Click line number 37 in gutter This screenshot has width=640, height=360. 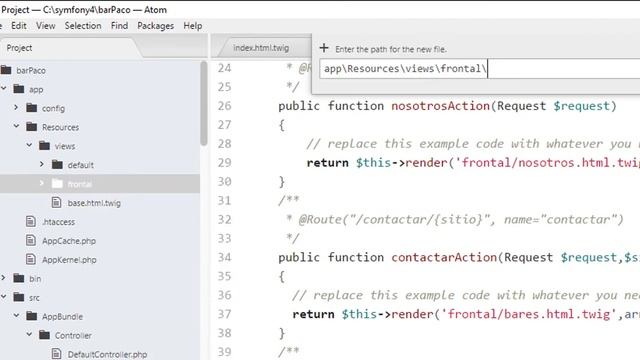pos(224,314)
